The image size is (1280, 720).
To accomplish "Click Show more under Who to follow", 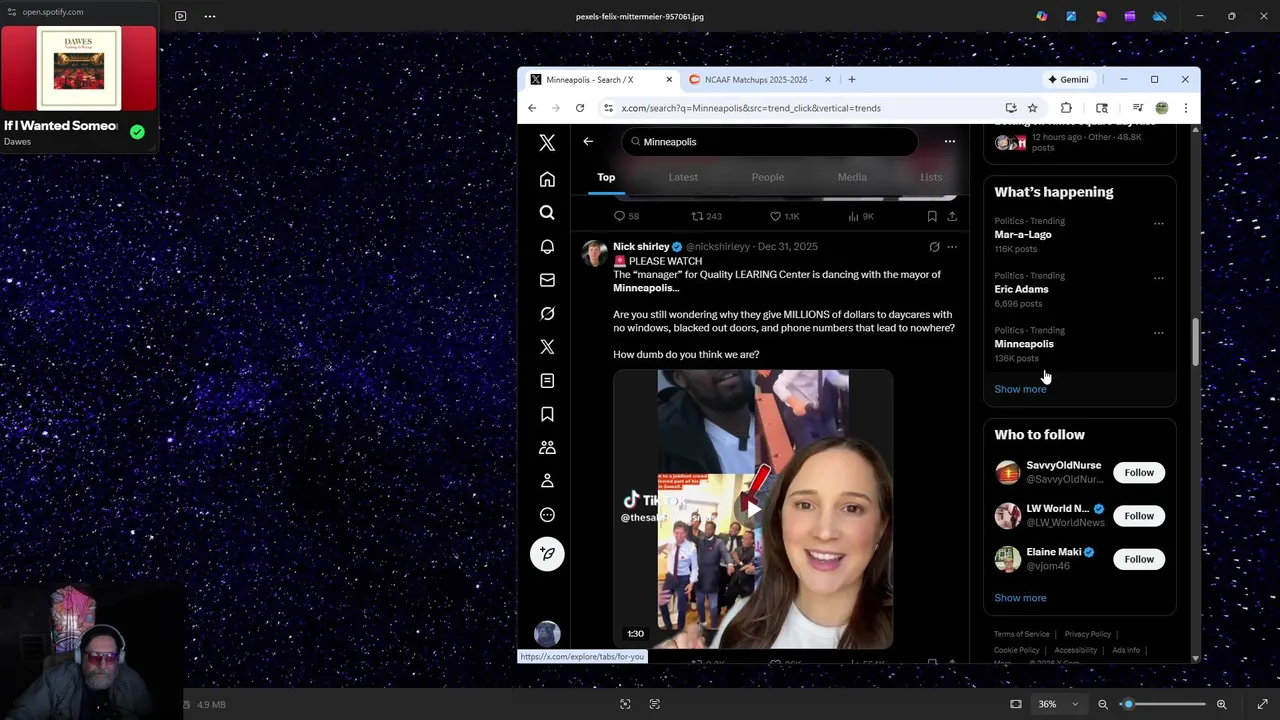I will pos(1020,598).
